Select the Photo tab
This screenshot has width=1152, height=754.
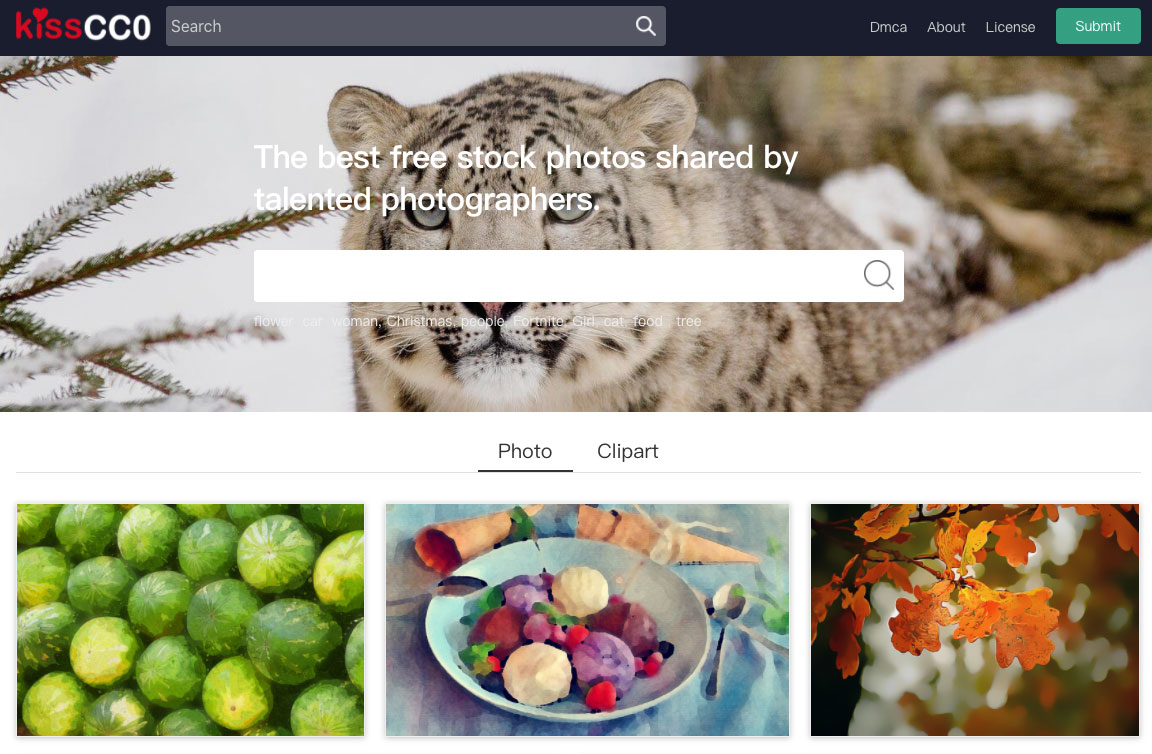pos(525,451)
